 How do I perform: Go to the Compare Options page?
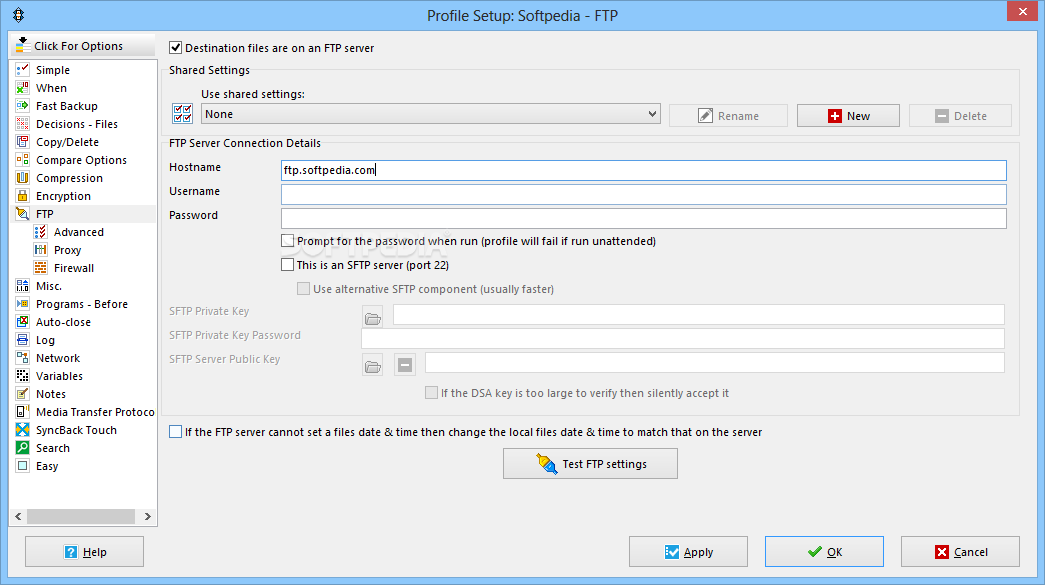tap(81, 160)
